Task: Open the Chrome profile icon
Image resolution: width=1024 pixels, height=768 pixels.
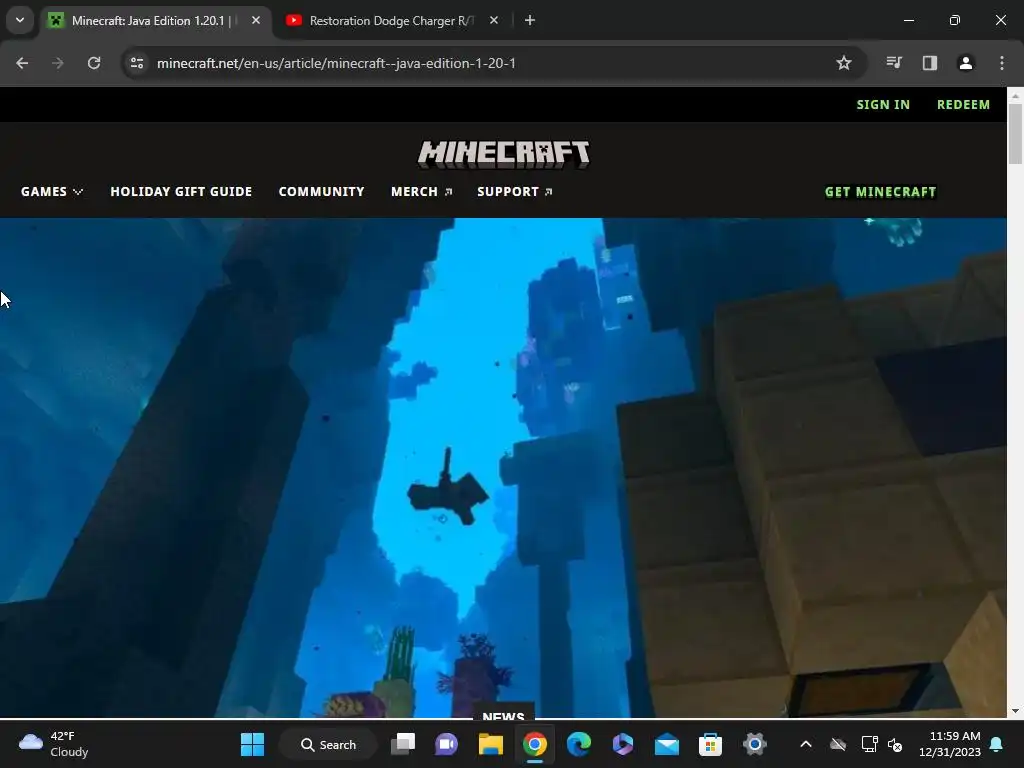Action: point(966,63)
